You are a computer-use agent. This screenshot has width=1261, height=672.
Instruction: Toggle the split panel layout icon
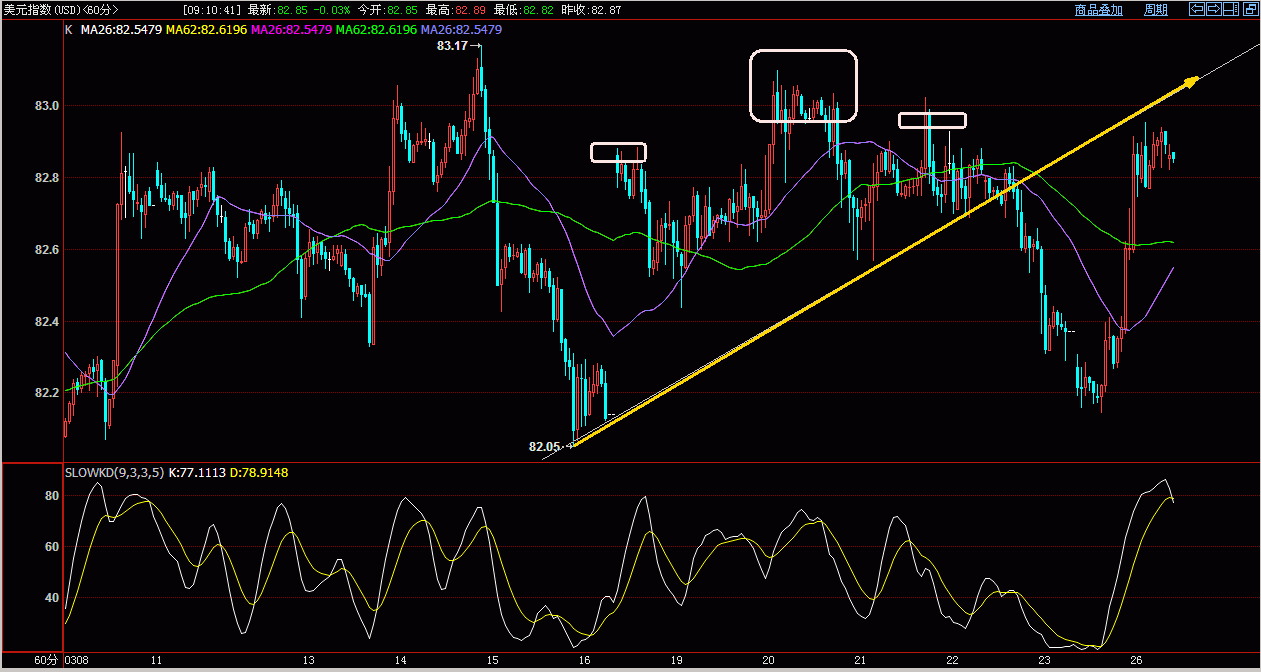click(1230, 9)
